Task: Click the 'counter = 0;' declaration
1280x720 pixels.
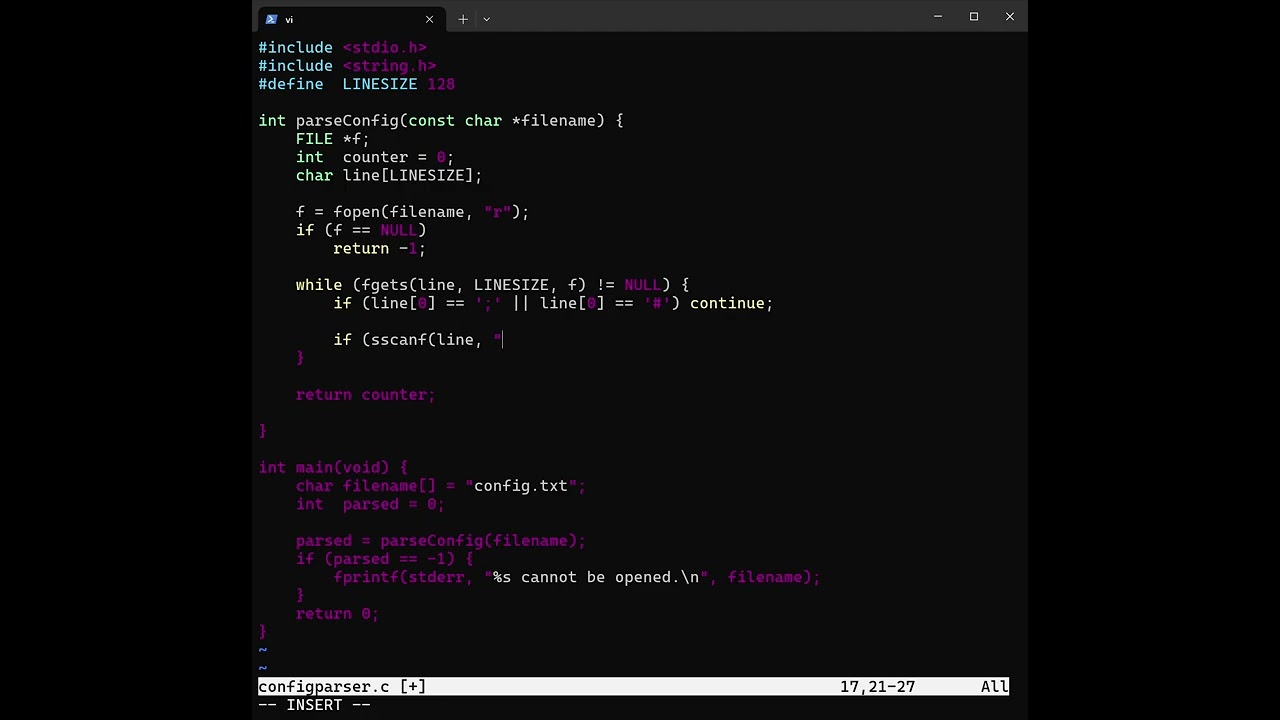Action: click(x=398, y=157)
